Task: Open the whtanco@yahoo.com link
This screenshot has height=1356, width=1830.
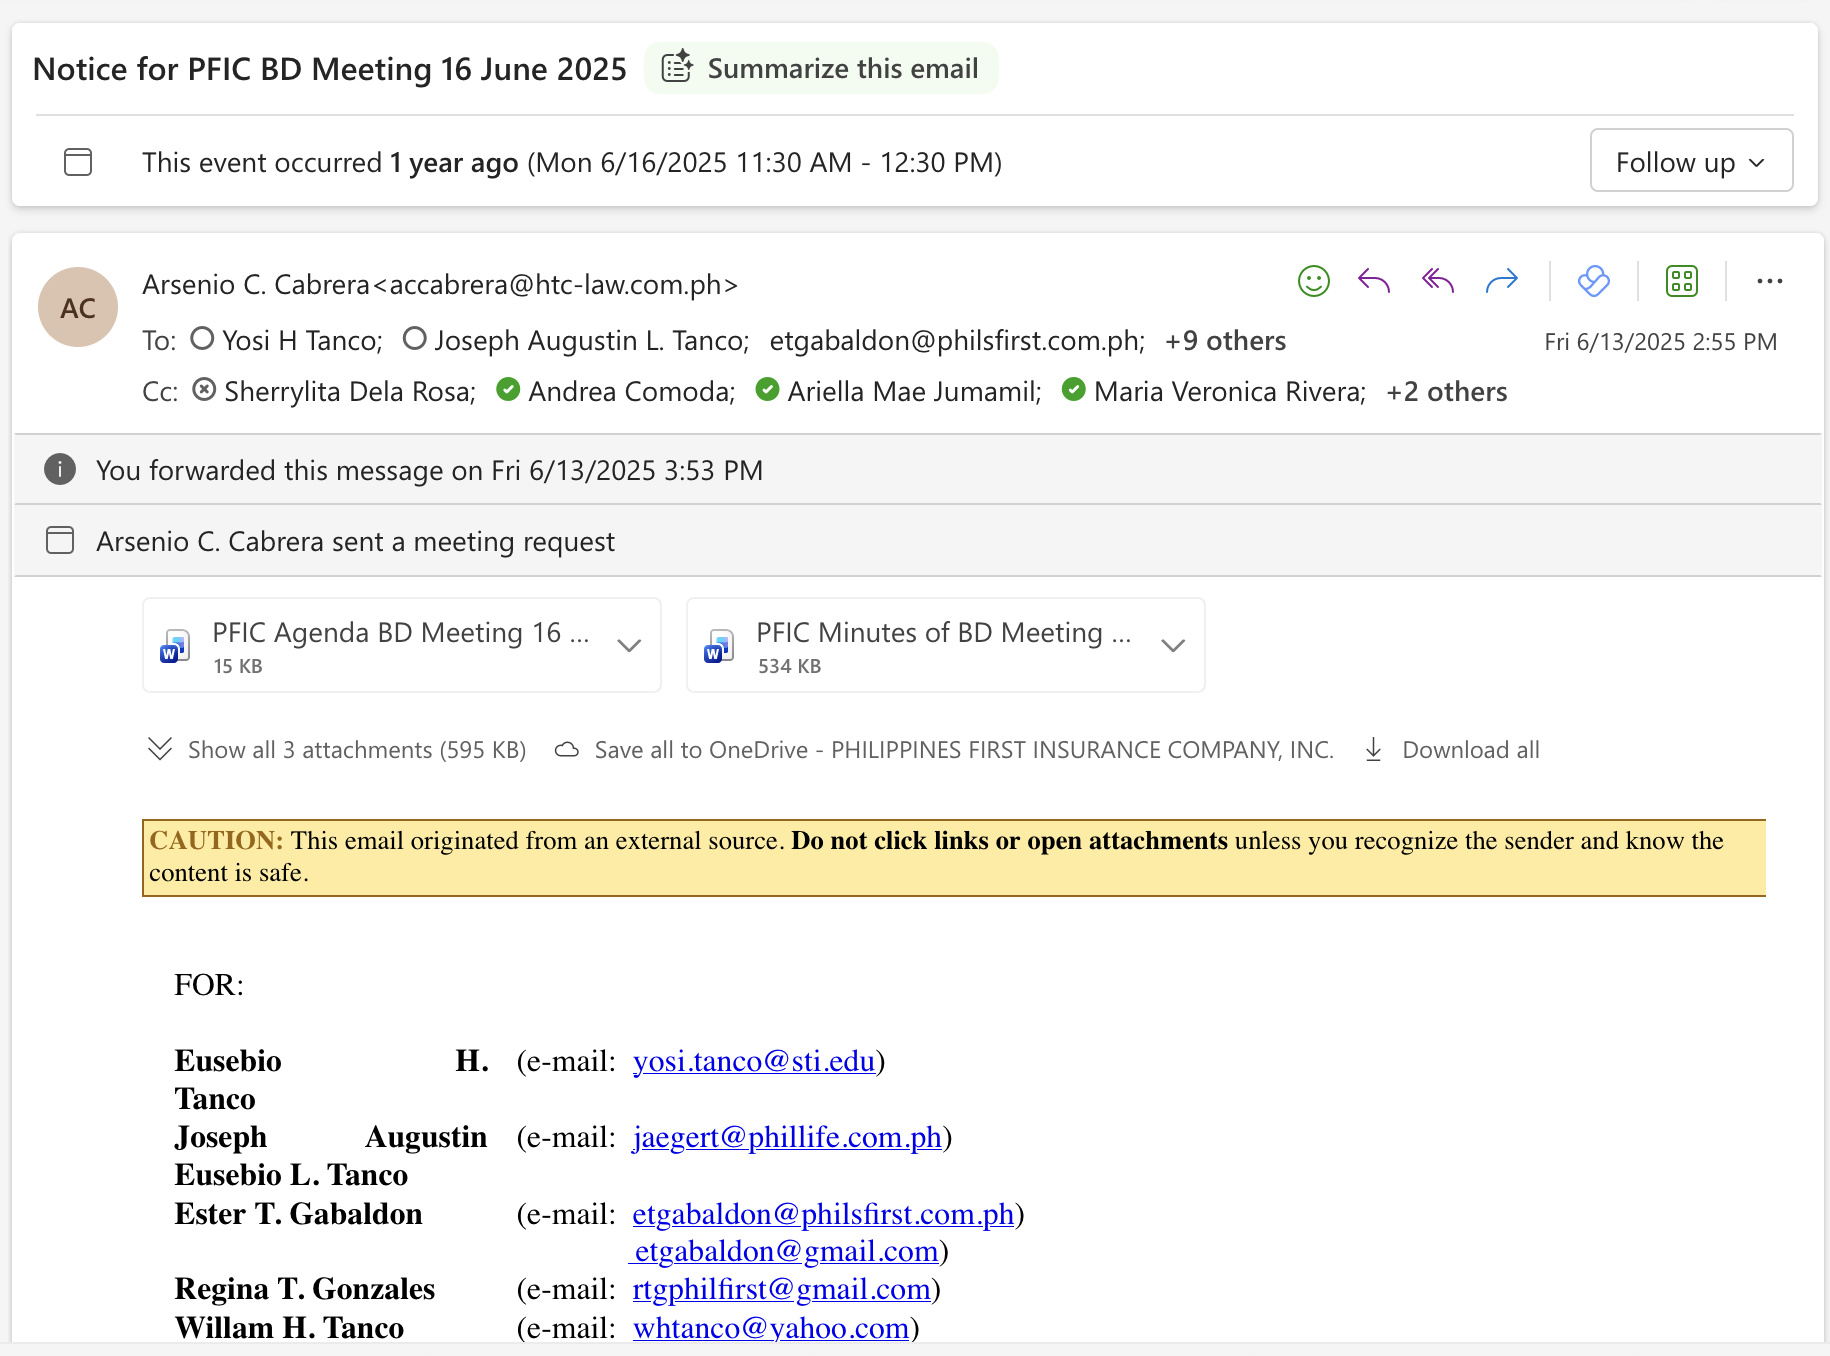Action: pyautogui.click(x=771, y=1328)
